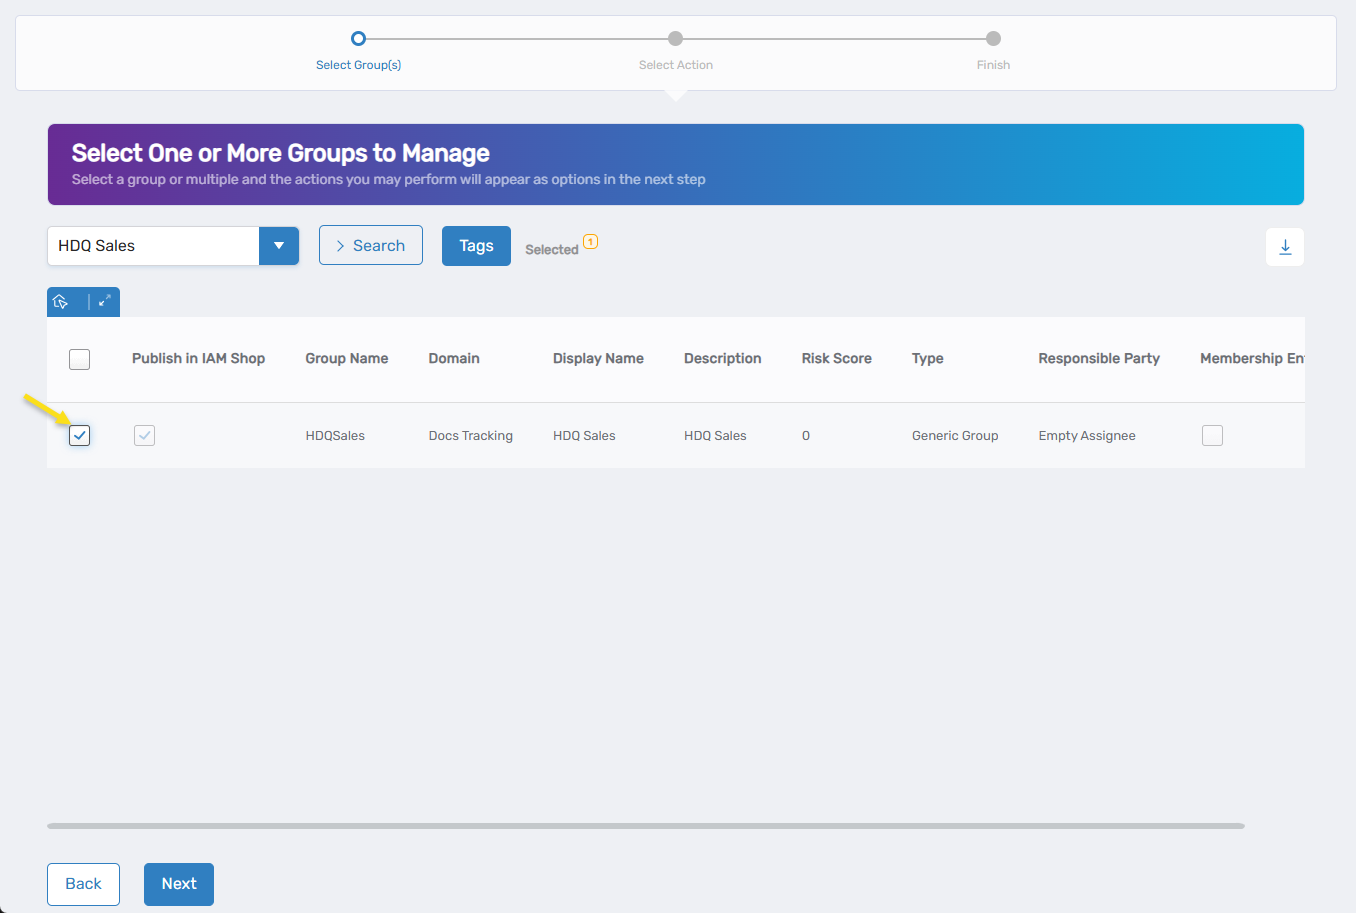Screen dimensions: 1356x913
Task: Click the download export icon
Action: click(x=1285, y=247)
